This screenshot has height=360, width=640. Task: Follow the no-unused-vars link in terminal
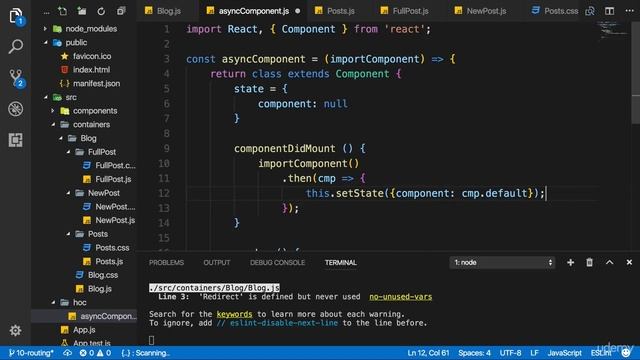tap(400, 297)
